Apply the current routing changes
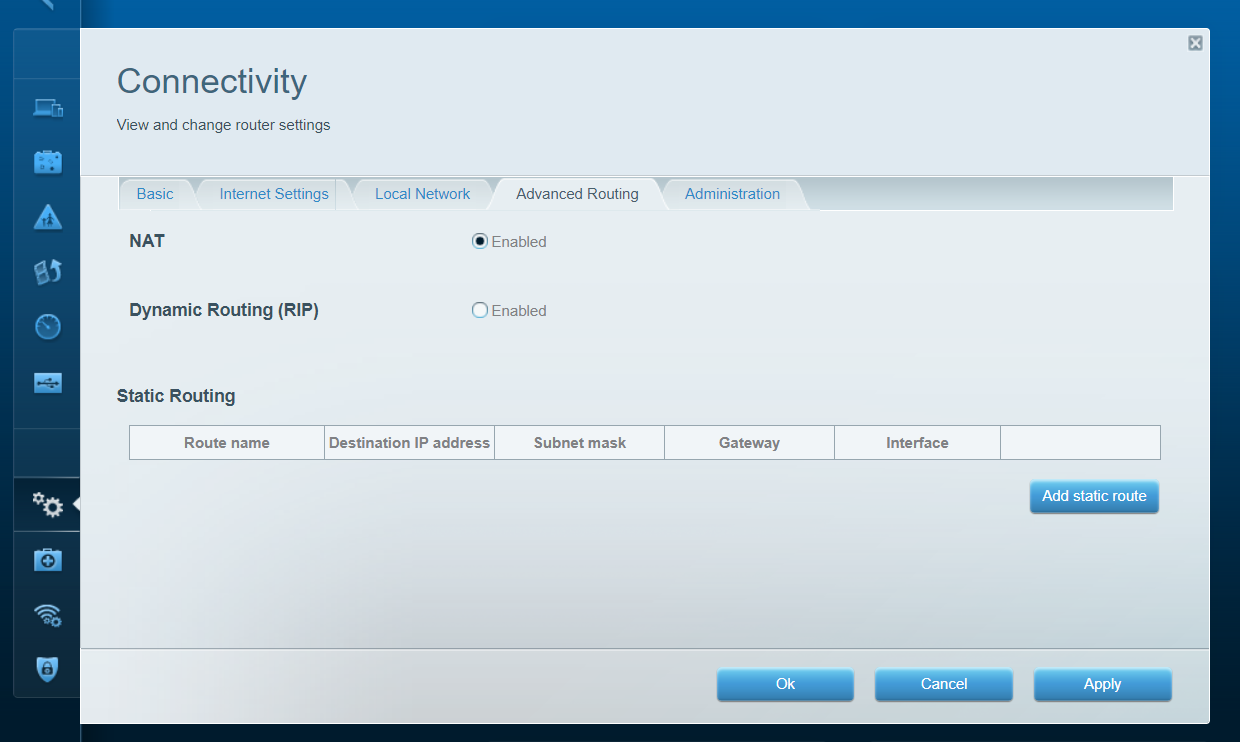 coord(1102,684)
